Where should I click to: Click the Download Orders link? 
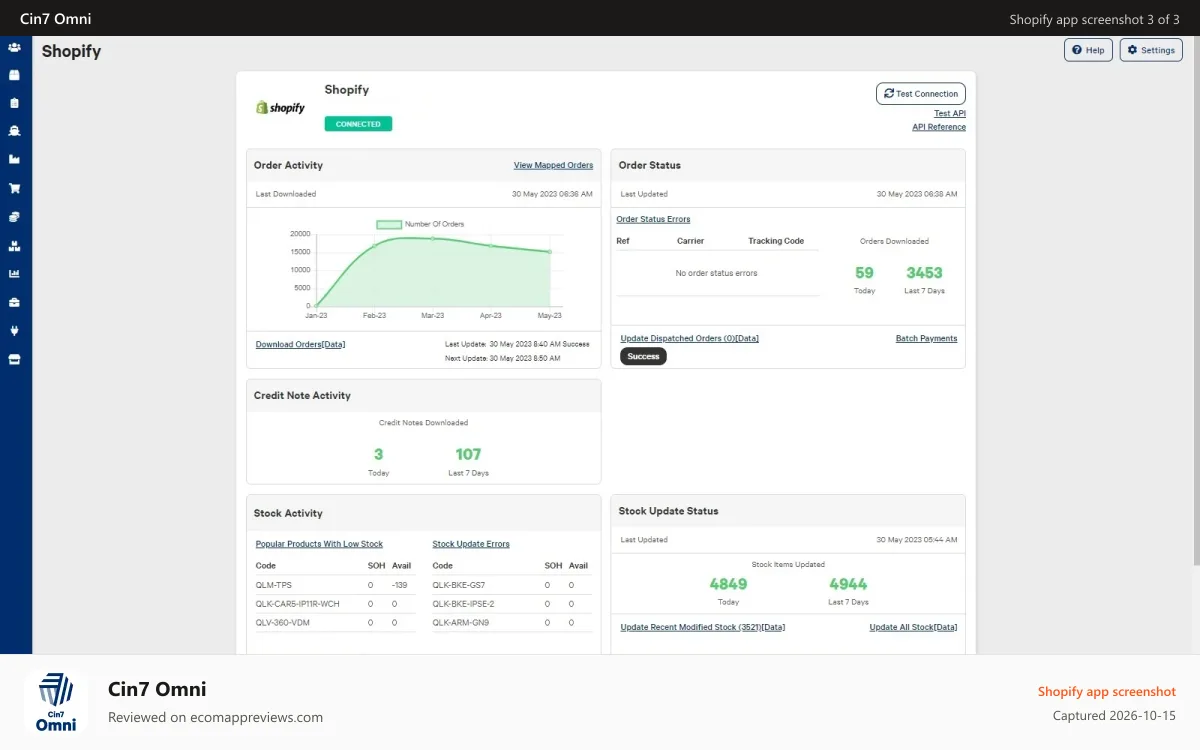point(300,344)
